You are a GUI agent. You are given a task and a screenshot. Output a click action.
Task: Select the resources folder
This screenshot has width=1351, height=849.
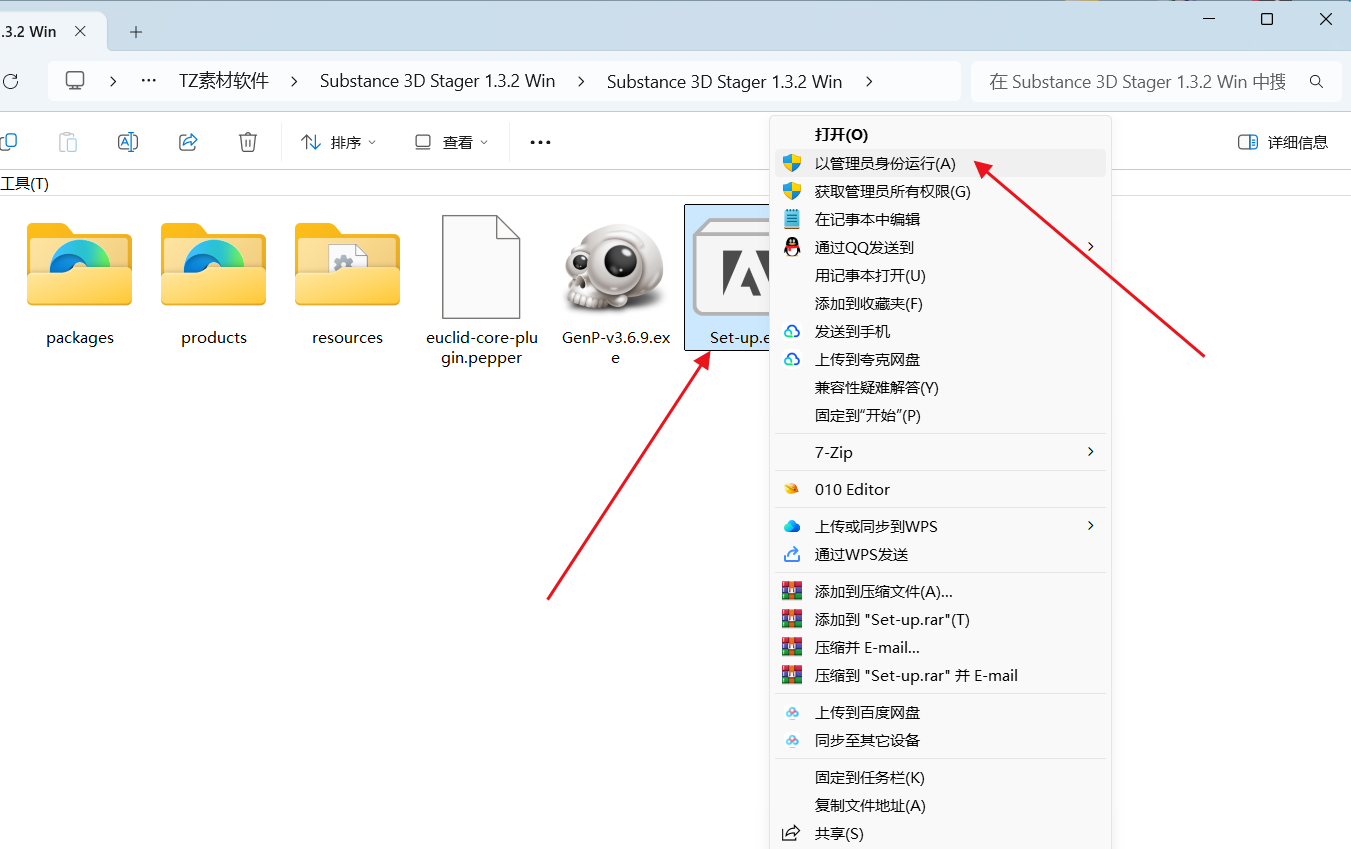[x=347, y=283]
